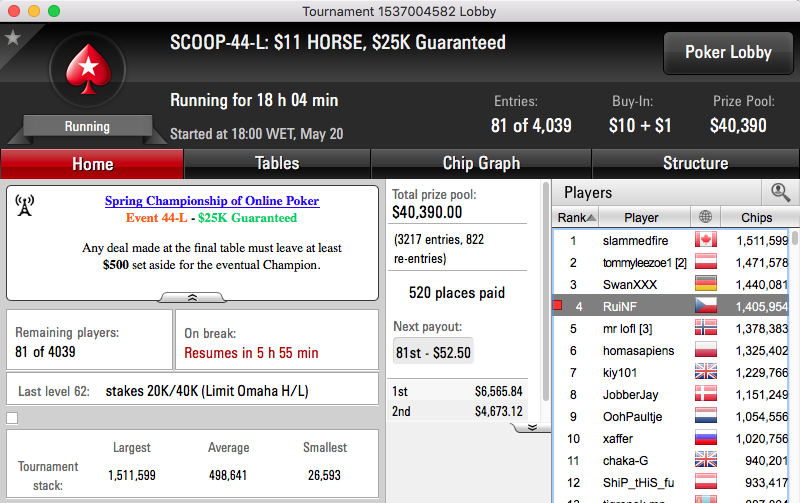Sort by the Chips column header
This screenshot has height=503, width=800.
(759, 217)
